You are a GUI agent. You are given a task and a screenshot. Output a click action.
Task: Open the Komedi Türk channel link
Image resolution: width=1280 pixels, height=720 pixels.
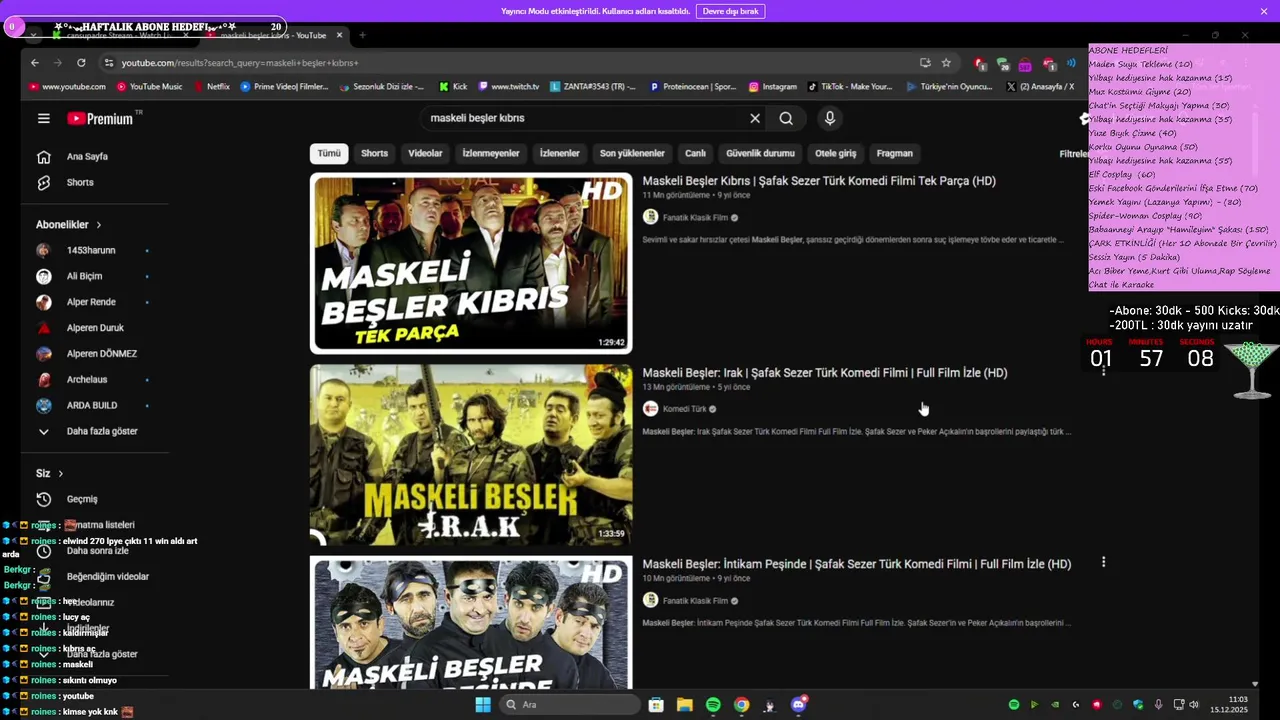(684, 409)
